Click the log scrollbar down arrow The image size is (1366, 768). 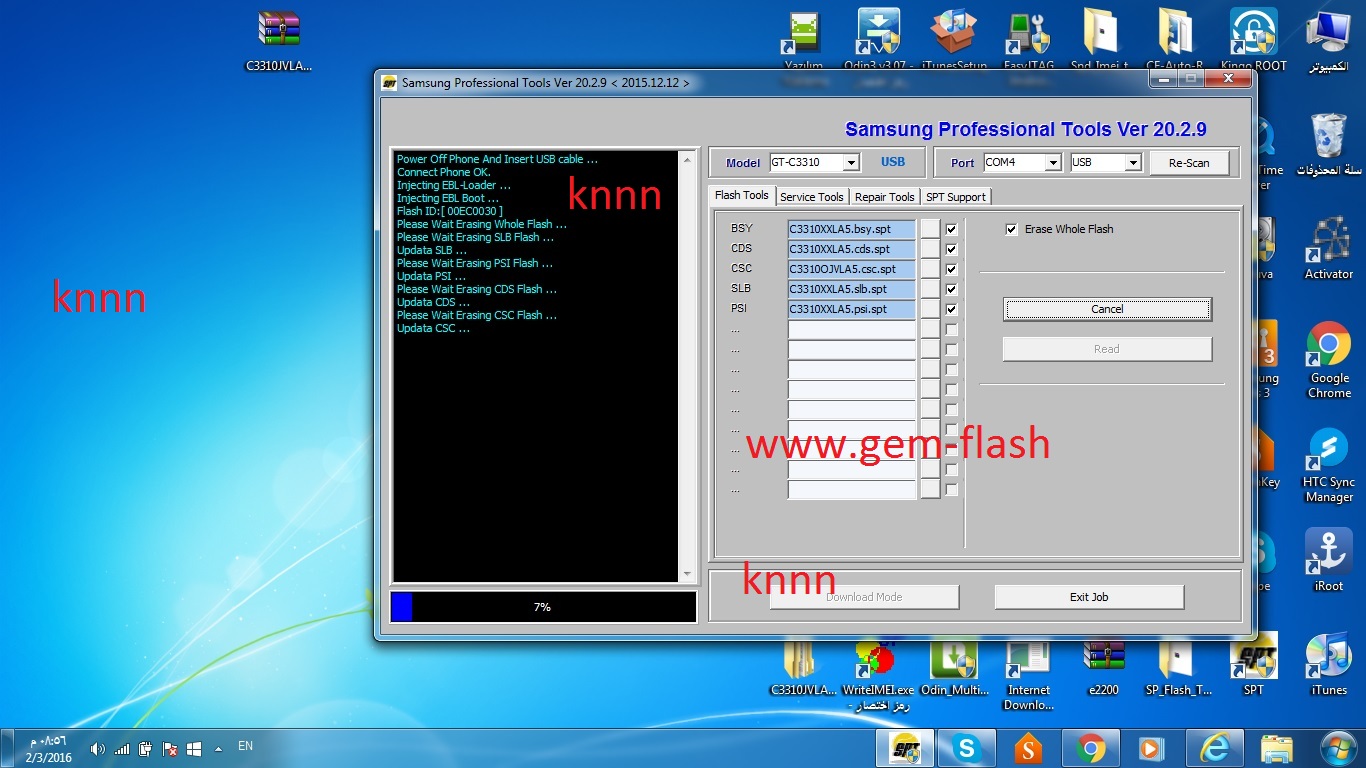(x=687, y=574)
